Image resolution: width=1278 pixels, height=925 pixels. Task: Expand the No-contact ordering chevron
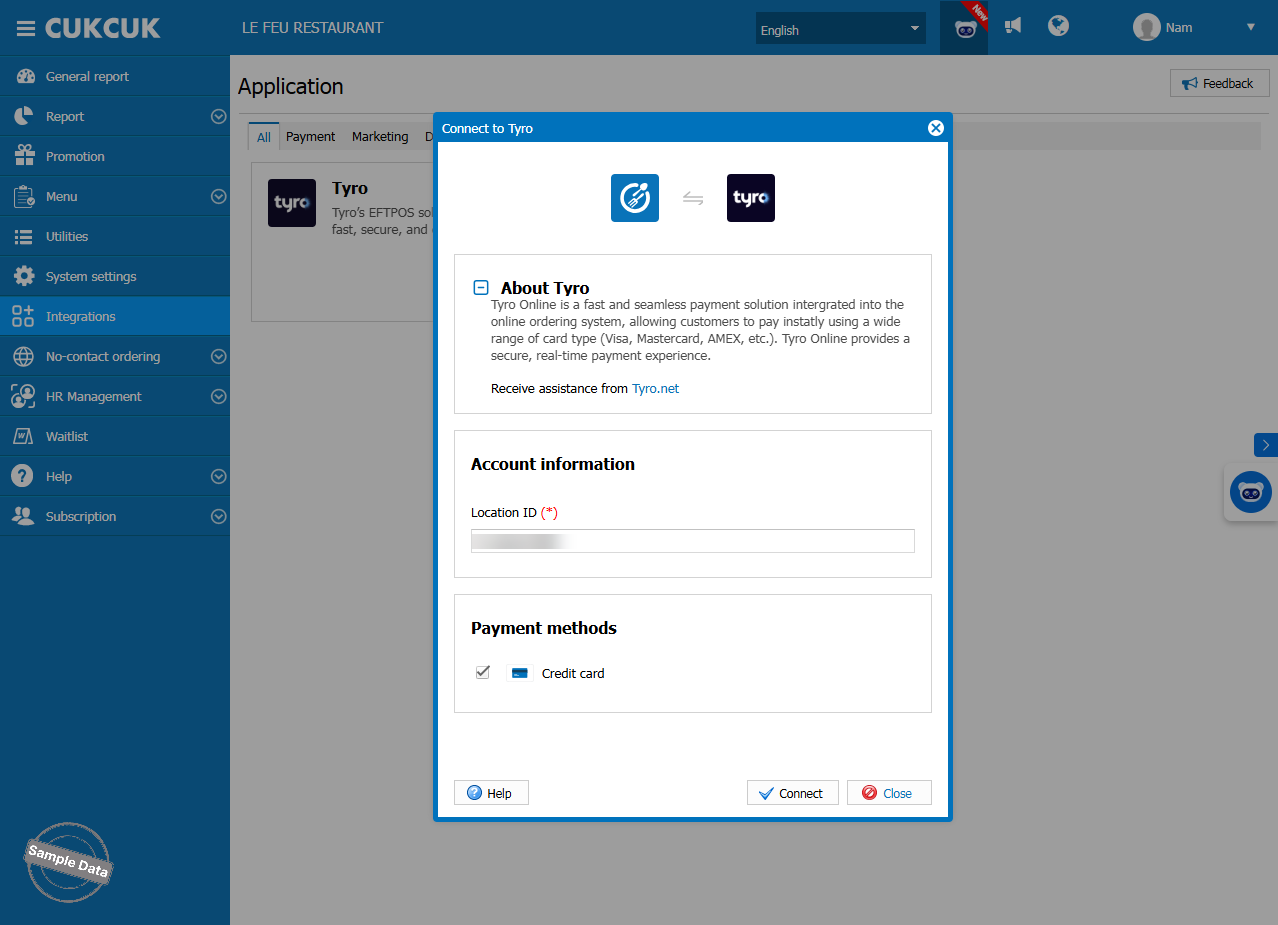click(x=219, y=356)
